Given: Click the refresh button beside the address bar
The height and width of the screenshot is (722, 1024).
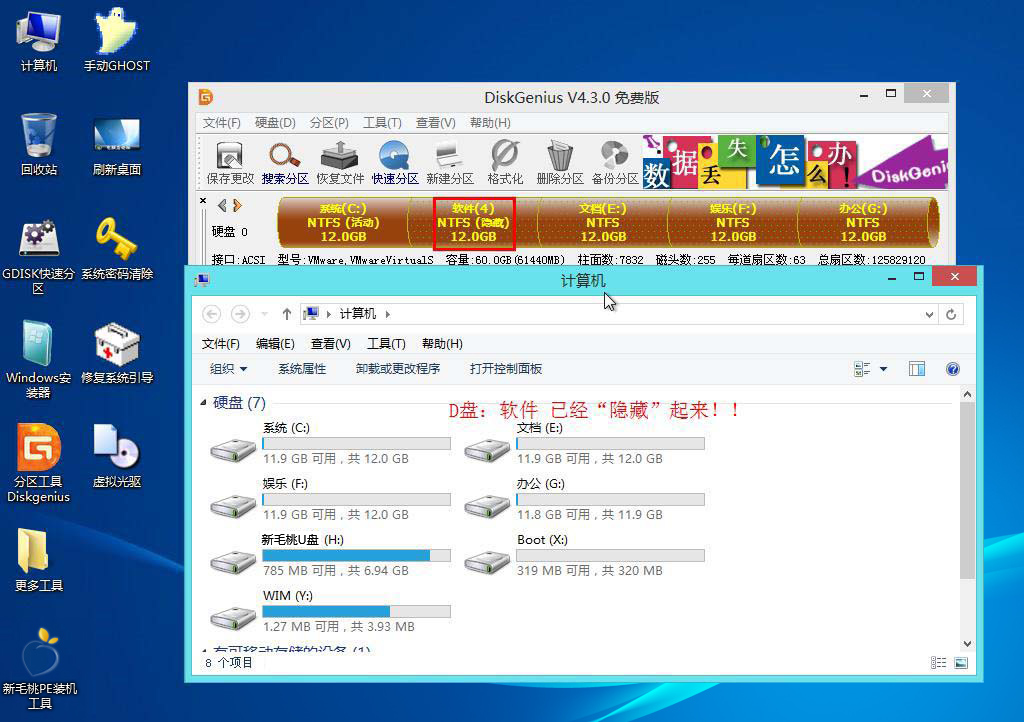Looking at the screenshot, I should coord(951,315).
